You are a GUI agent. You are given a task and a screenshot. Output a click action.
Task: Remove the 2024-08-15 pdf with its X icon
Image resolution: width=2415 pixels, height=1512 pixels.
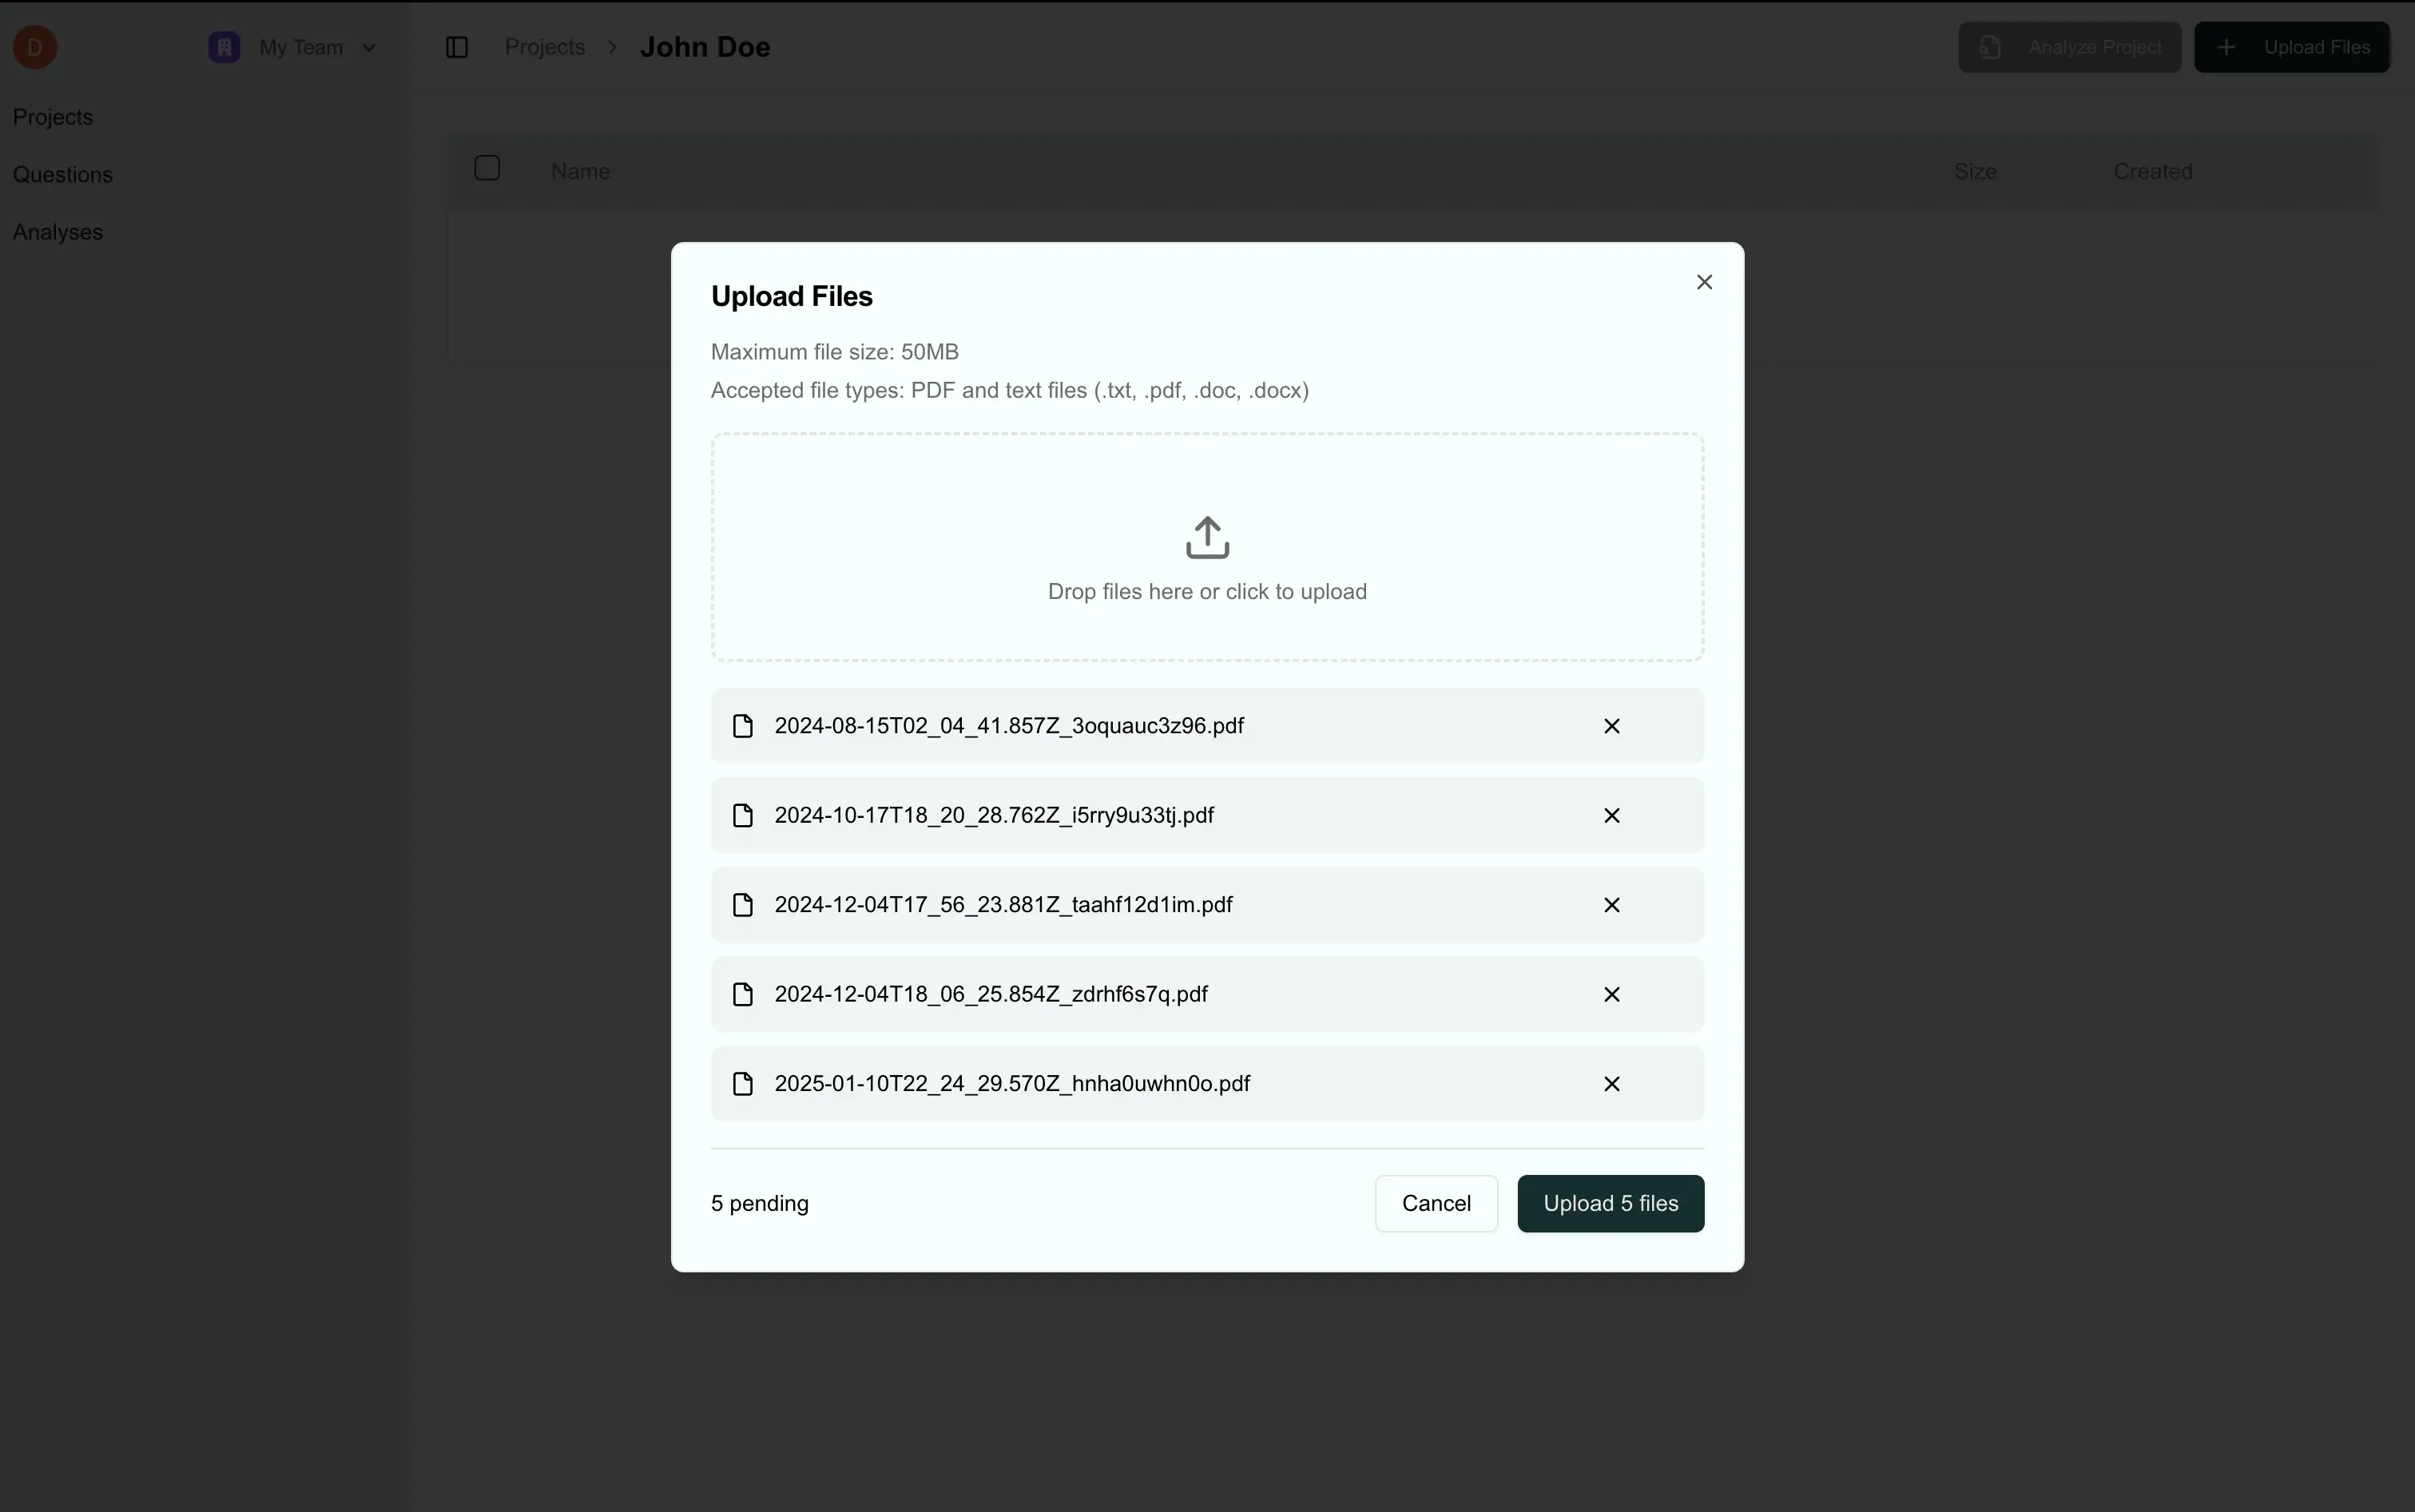pos(1611,726)
